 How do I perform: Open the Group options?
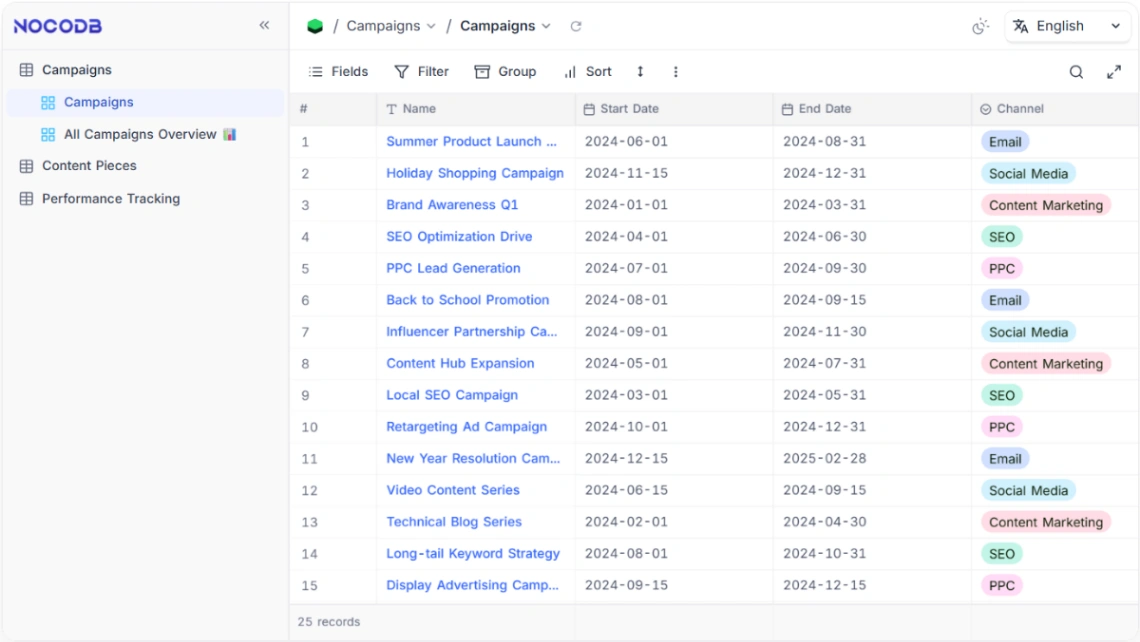pyautogui.click(x=505, y=71)
